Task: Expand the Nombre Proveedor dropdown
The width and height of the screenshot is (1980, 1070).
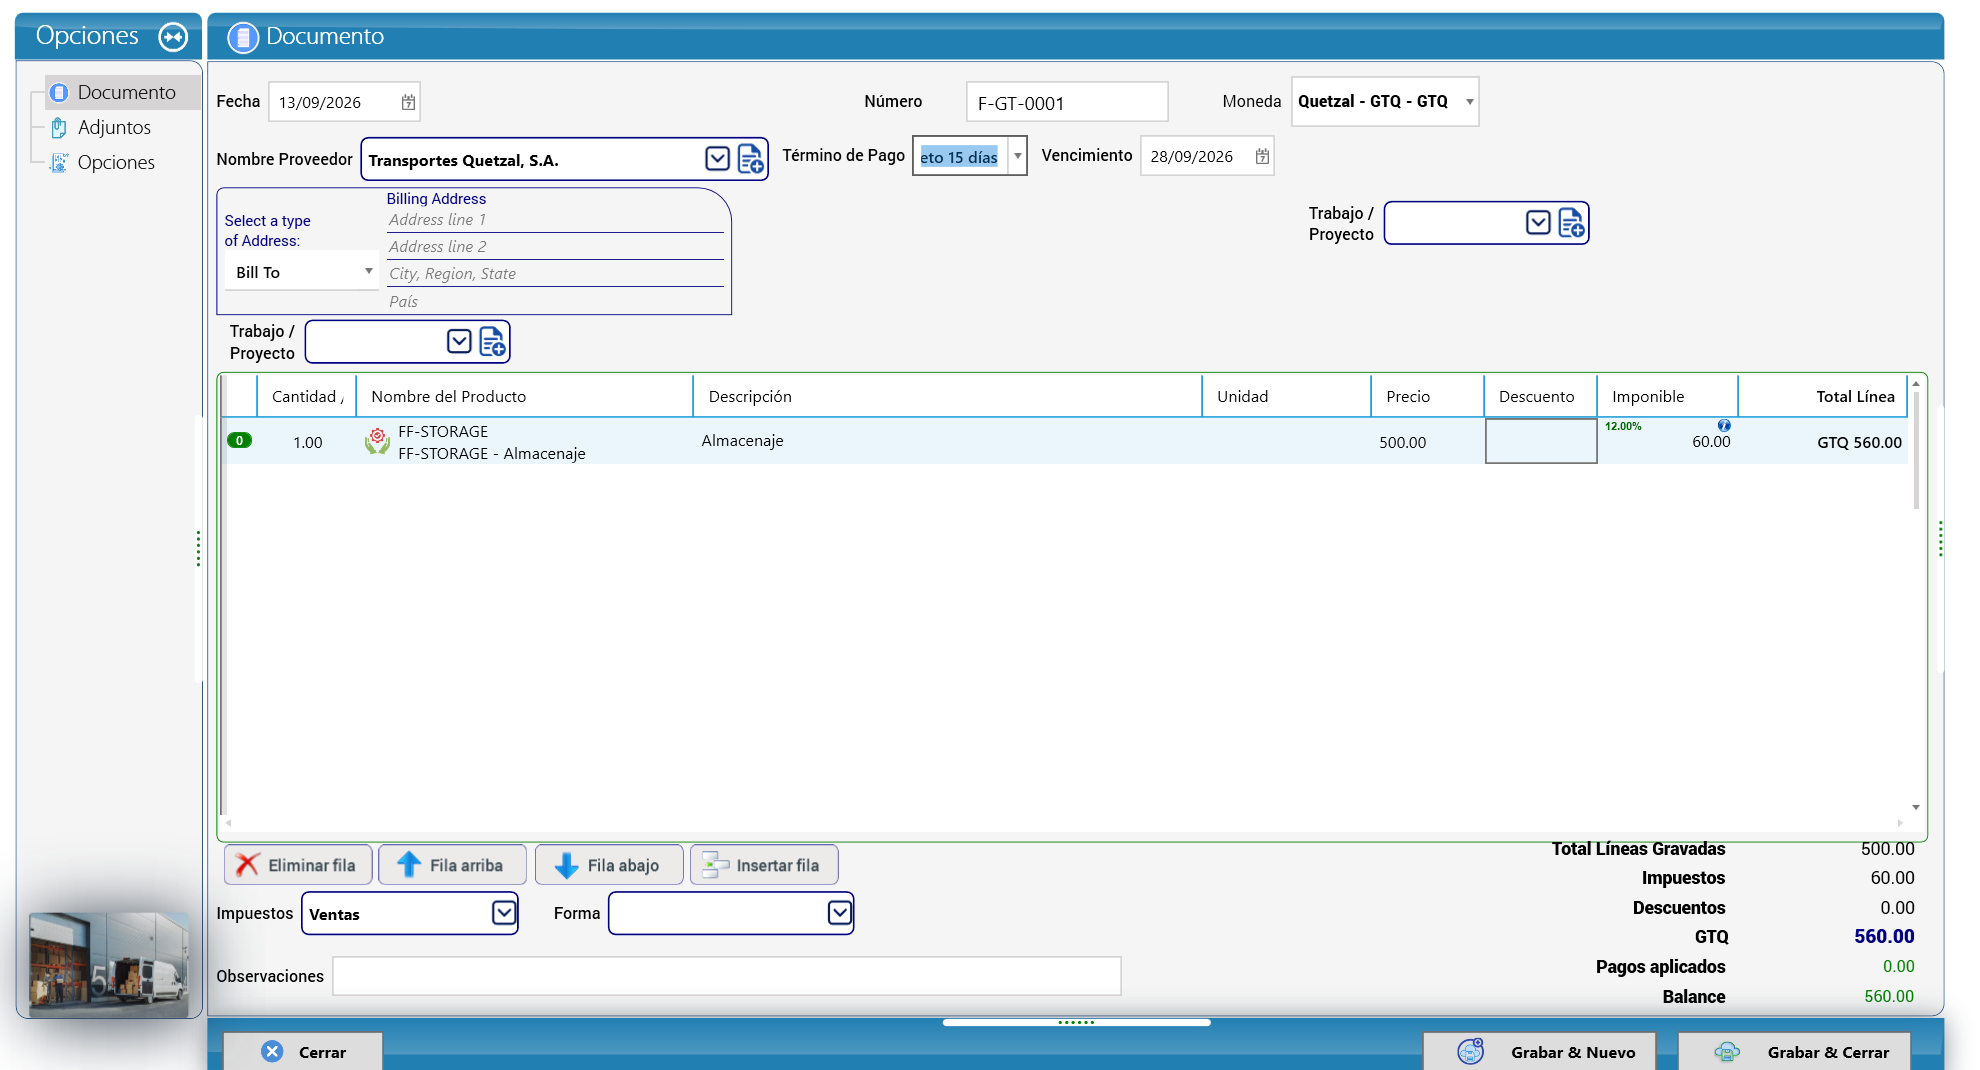Action: click(x=717, y=159)
